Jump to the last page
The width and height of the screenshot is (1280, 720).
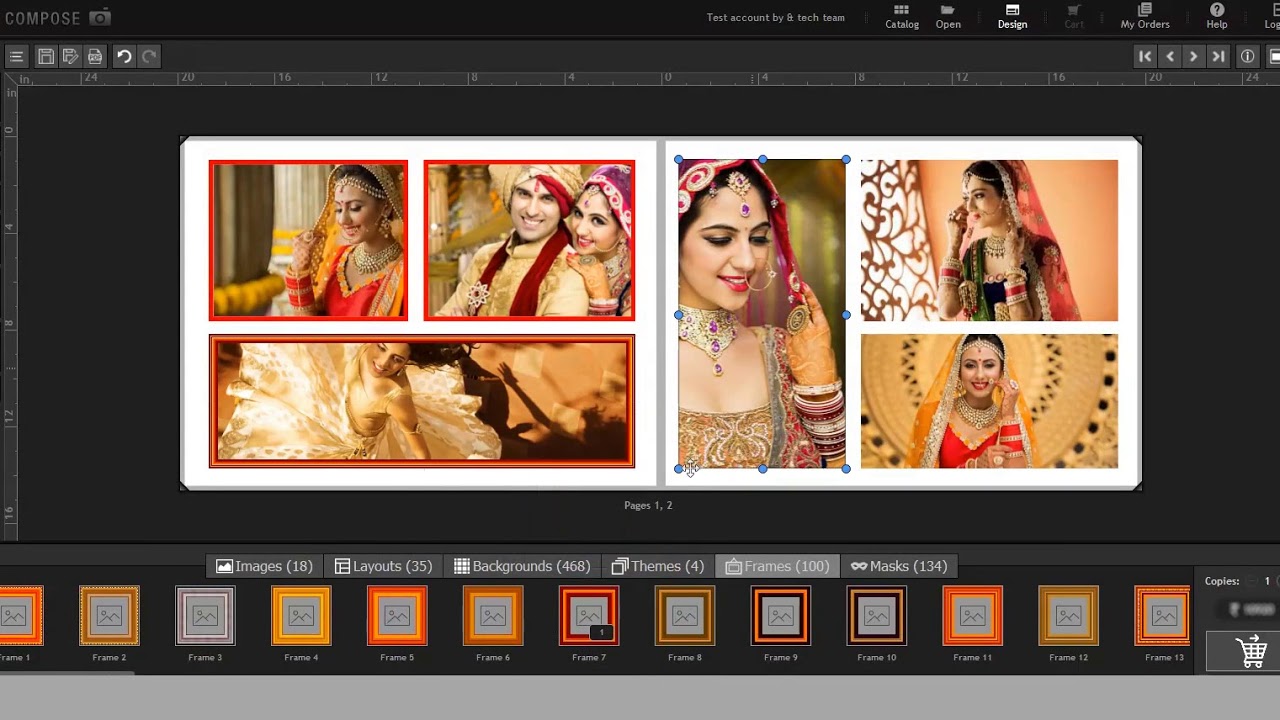(x=1218, y=57)
